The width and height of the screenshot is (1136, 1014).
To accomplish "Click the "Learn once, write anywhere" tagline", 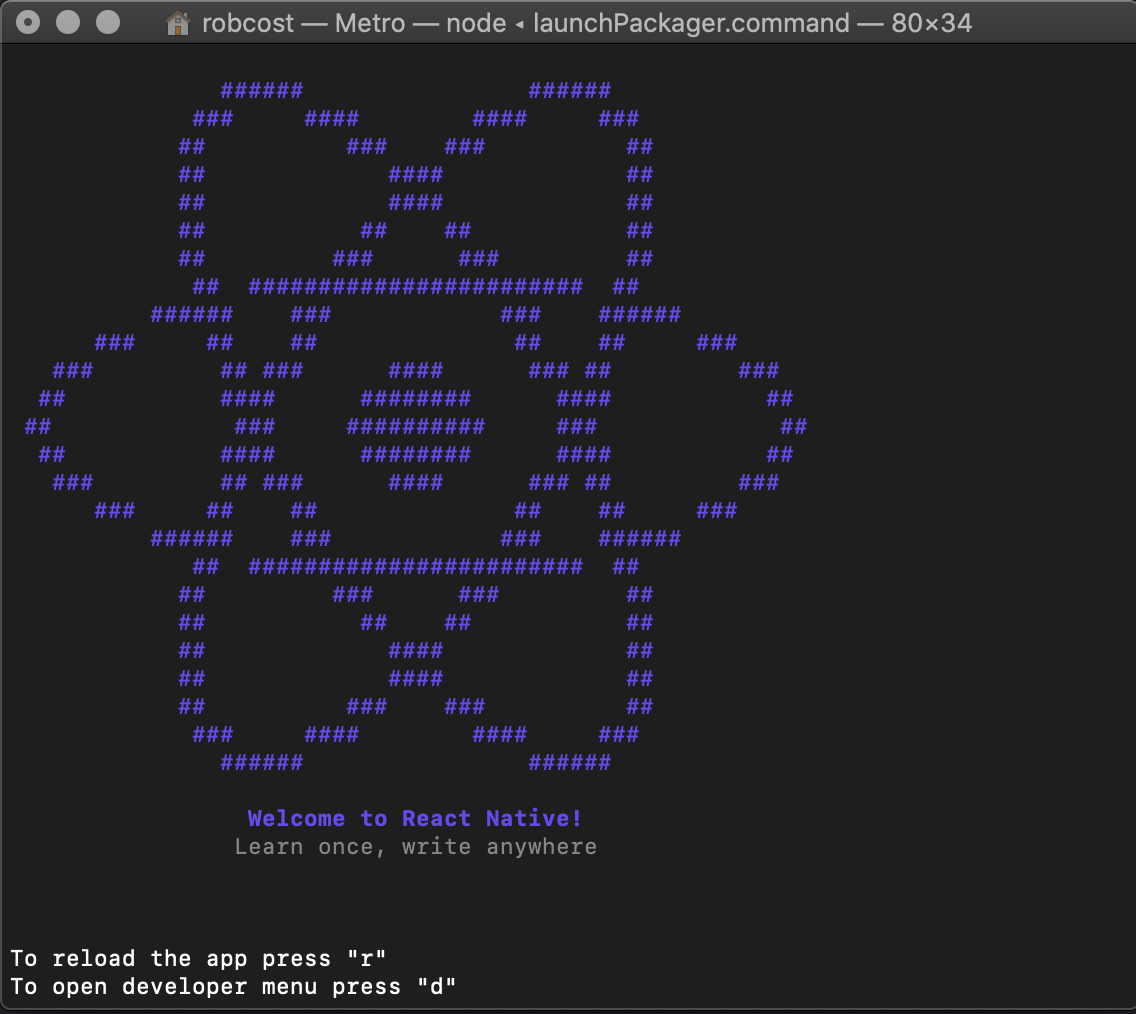I will pyautogui.click(x=415, y=846).
